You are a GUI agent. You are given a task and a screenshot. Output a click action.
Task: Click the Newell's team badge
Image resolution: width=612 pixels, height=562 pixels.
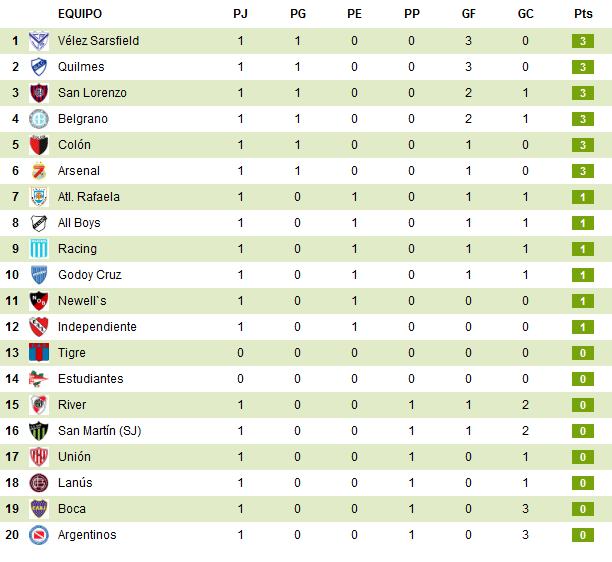click(39, 301)
